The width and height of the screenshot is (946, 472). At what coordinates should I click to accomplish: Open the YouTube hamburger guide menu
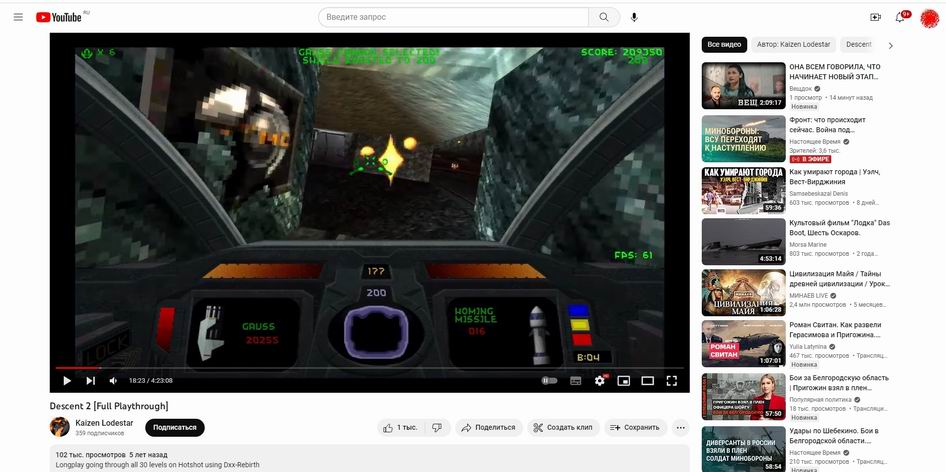18,17
